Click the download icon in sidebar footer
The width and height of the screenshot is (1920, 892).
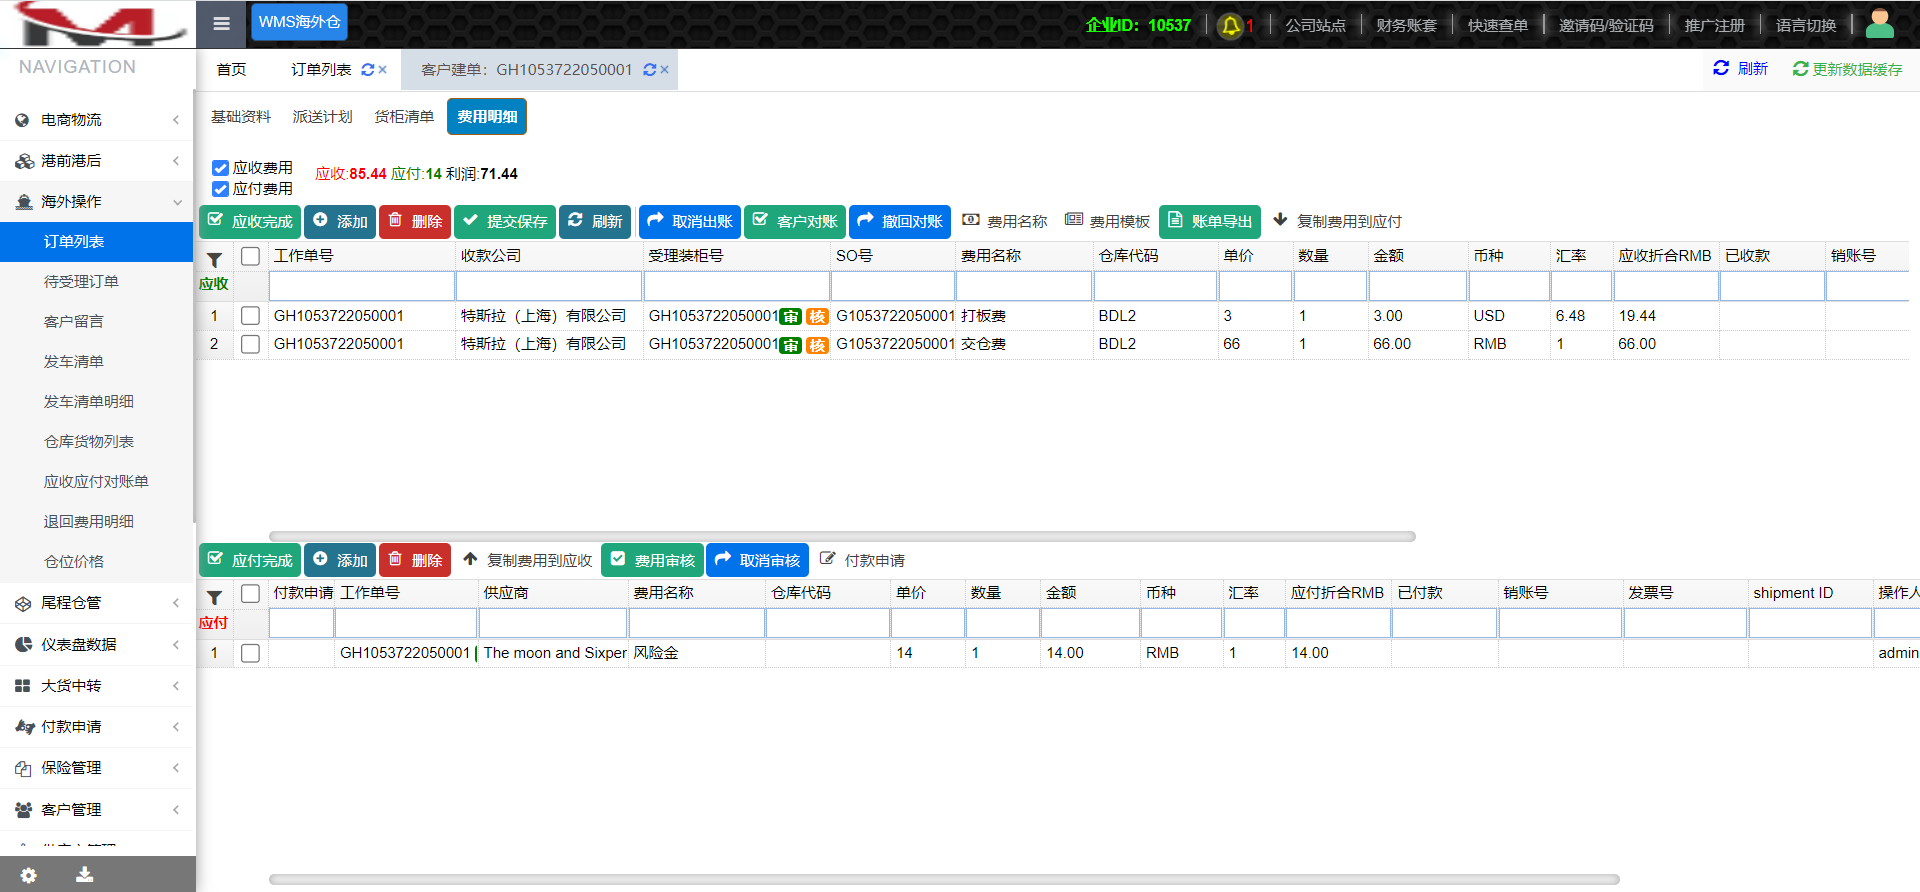pyautogui.click(x=85, y=875)
